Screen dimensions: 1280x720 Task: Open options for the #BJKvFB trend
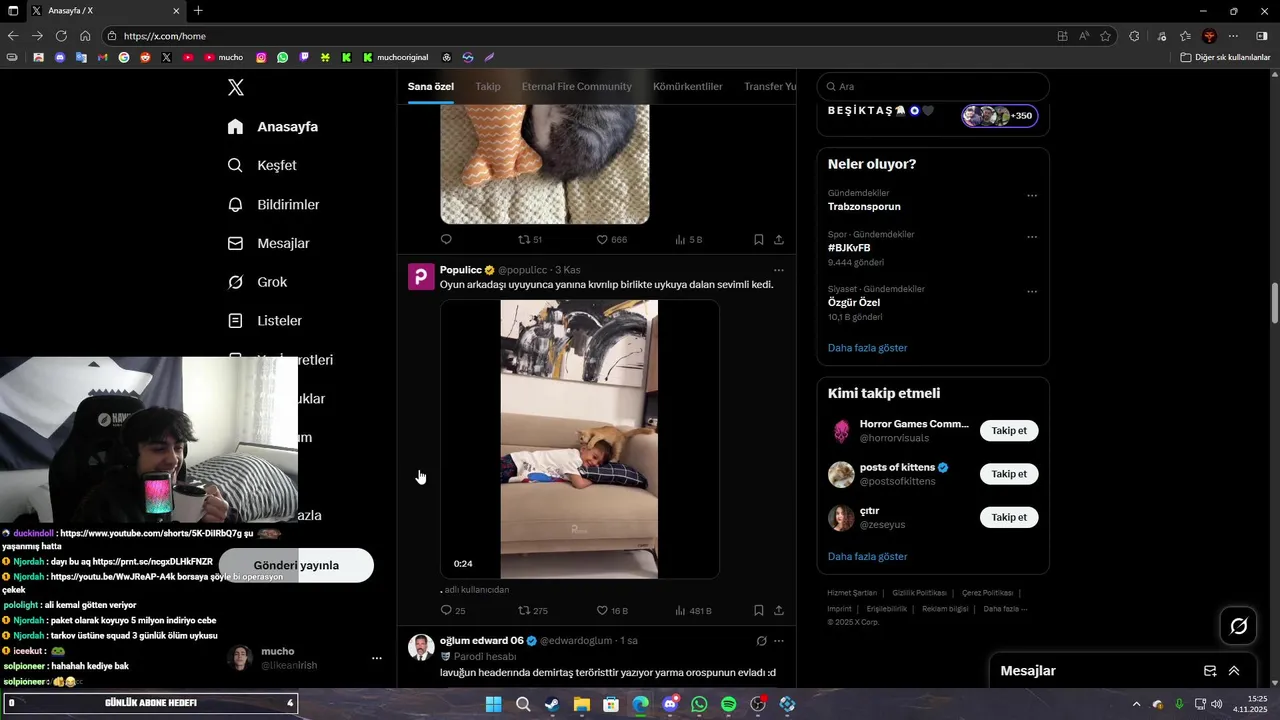[1032, 237]
